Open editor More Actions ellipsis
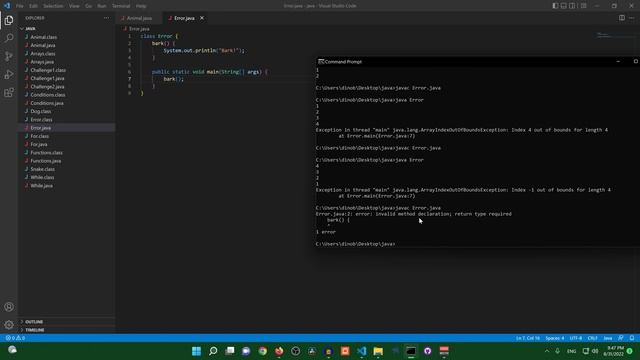 click(631, 18)
